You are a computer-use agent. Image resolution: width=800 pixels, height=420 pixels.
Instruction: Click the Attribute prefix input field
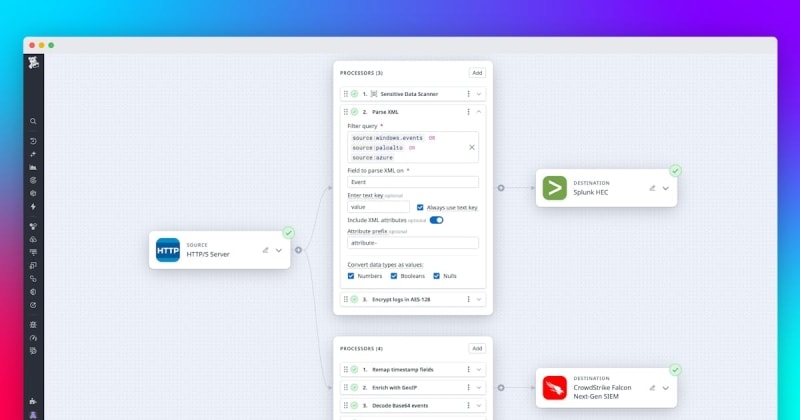[413, 242]
